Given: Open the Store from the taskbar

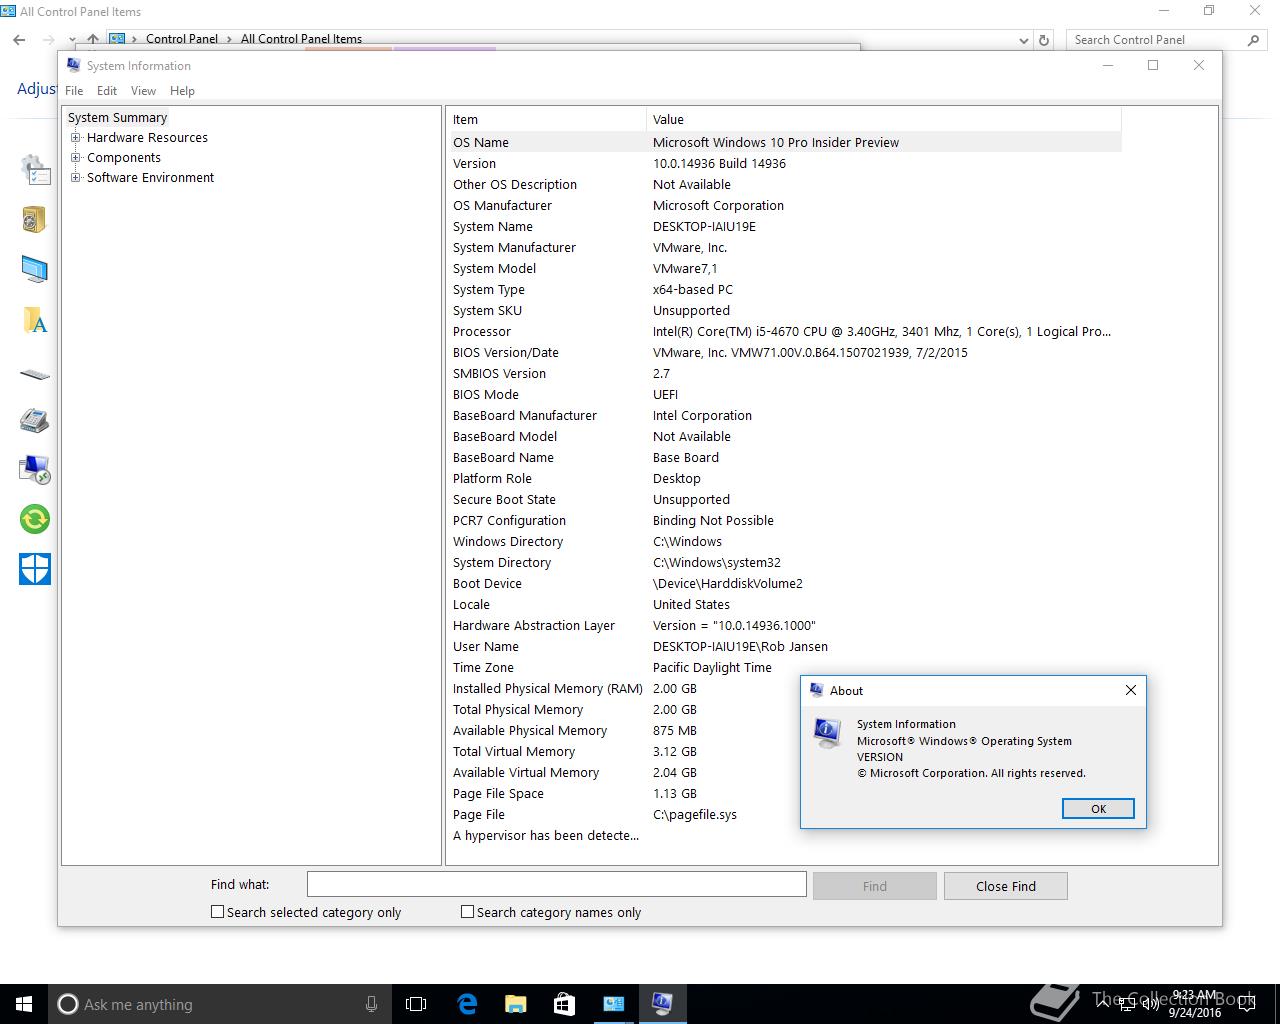Looking at the screenshot, I should pos(564,1004).
